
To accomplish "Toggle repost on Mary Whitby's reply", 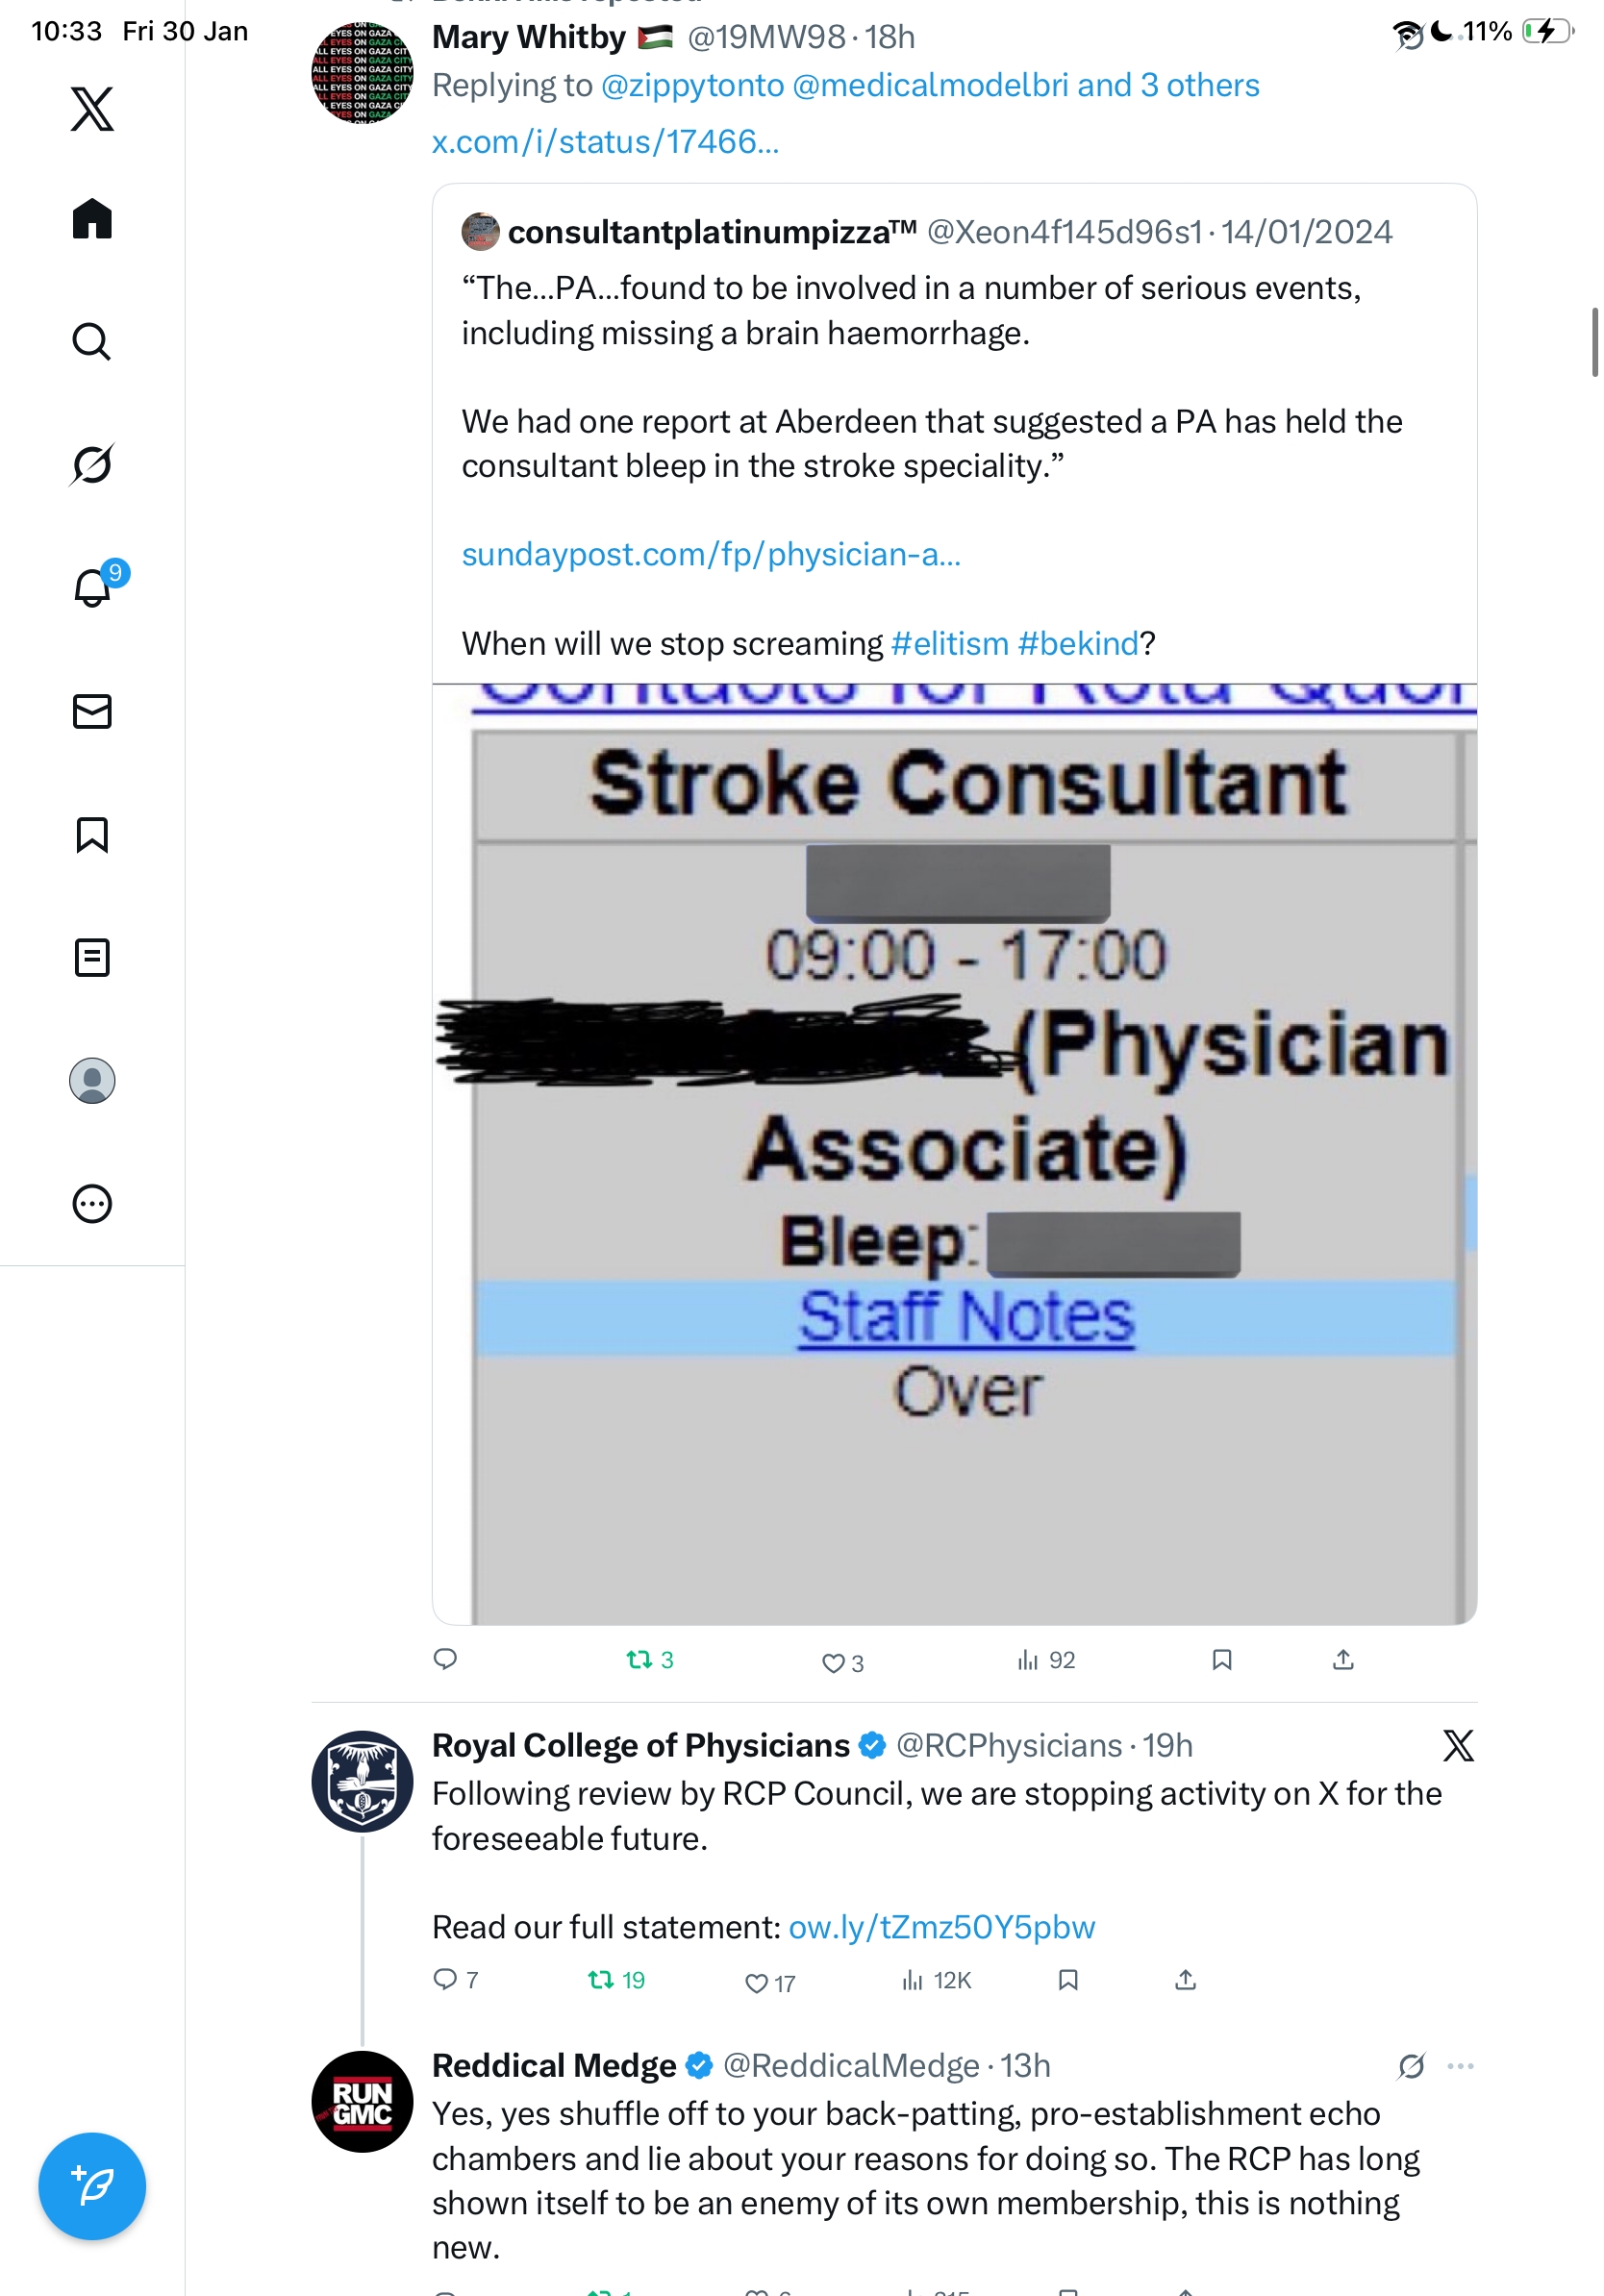I will pos(639,1660).
